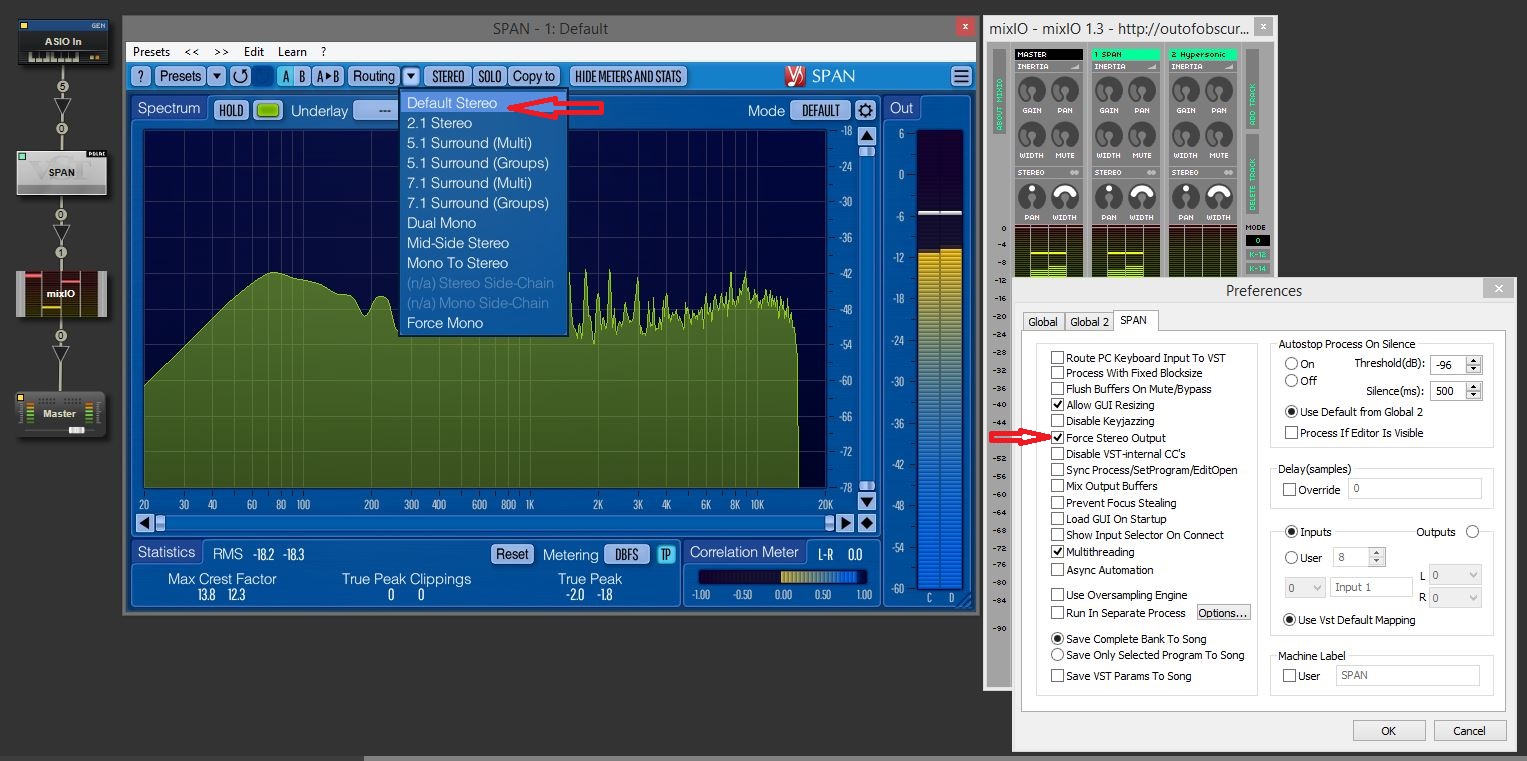The image size is (1527, 761).
Task: Switch to Global 2 preferences tab
Action: tap(1089, 322)
